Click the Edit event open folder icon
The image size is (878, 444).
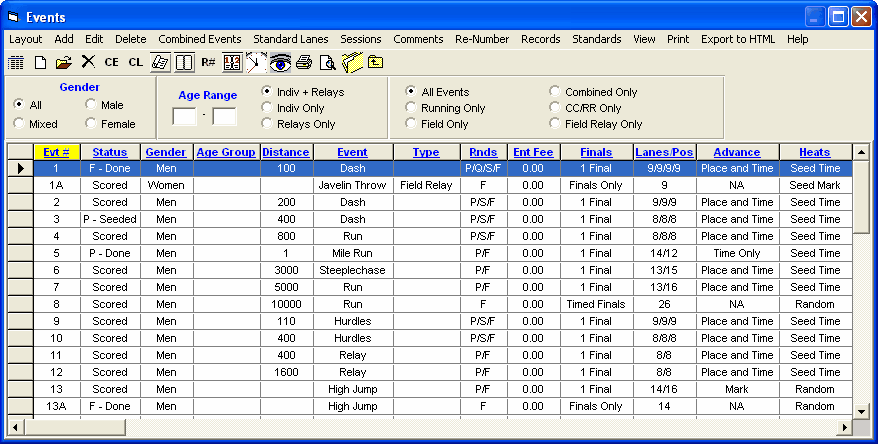pyautogui.click(x=64, y=62)
